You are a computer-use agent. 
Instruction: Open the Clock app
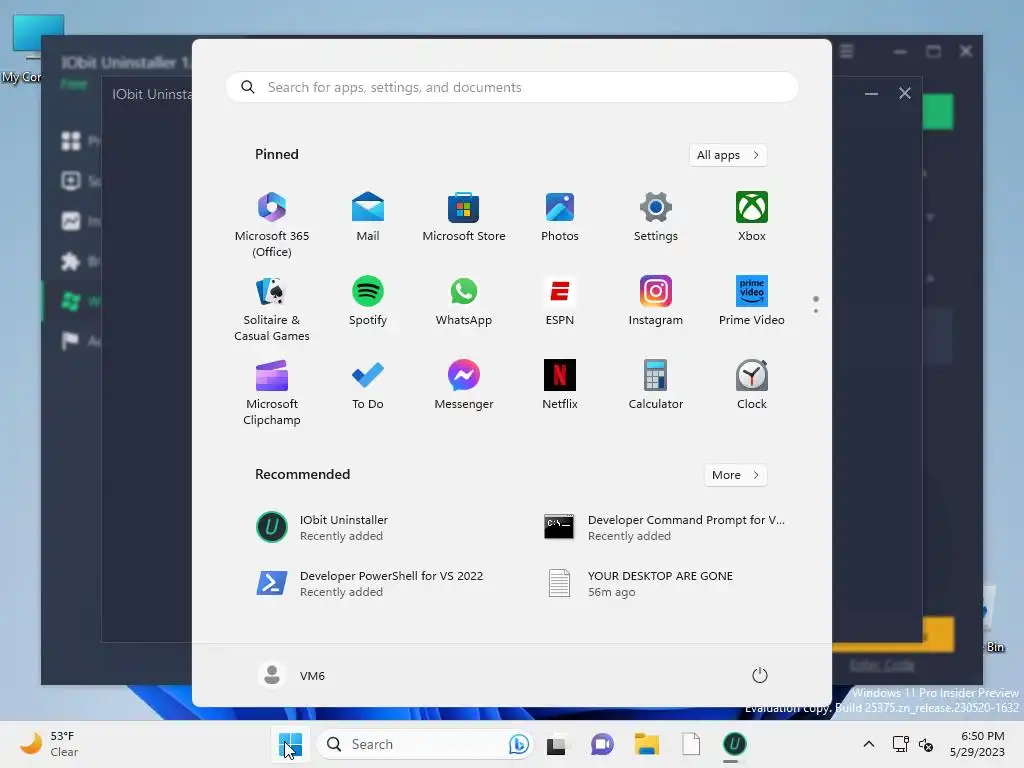[752, 385]
